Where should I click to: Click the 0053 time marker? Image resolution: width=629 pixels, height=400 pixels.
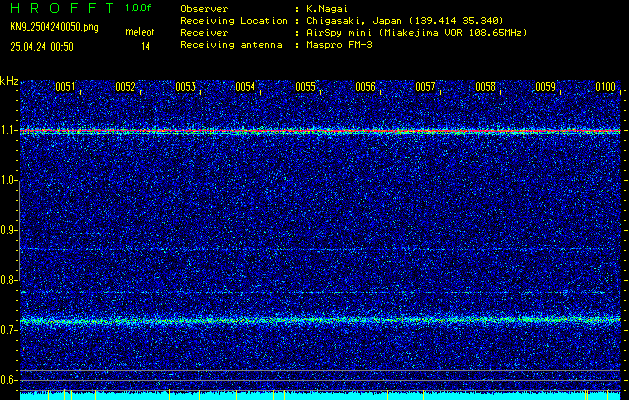tap(185, 87)
